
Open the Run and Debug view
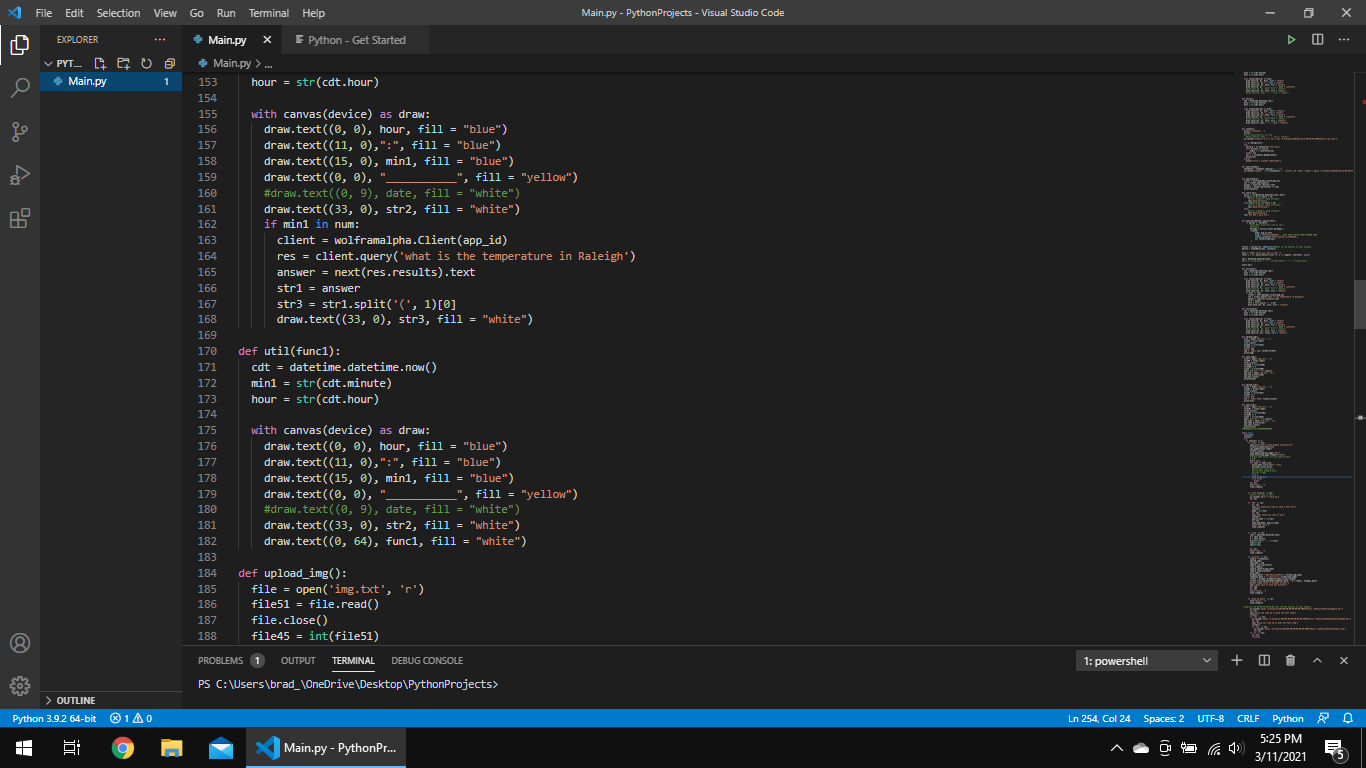20,175
